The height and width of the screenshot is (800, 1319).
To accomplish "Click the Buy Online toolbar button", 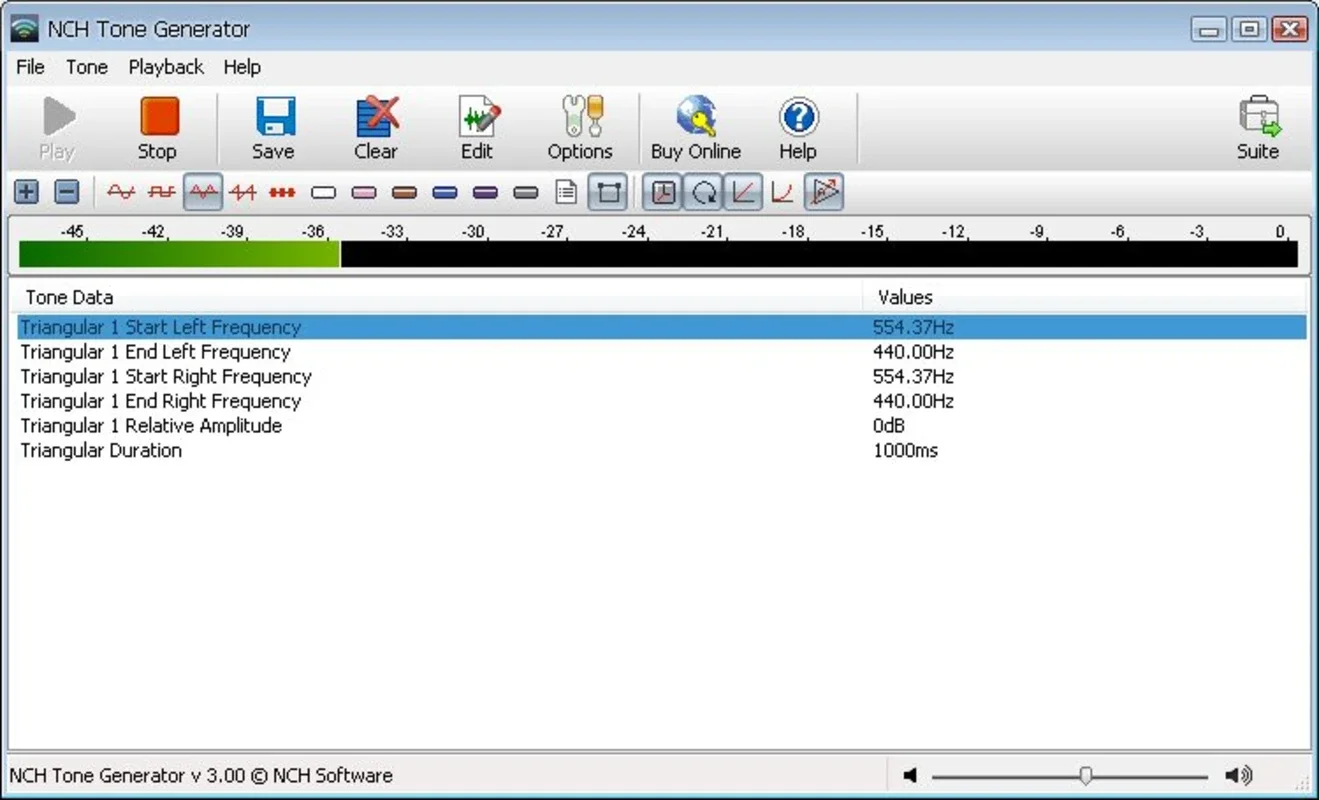I will tap(696, 129).
